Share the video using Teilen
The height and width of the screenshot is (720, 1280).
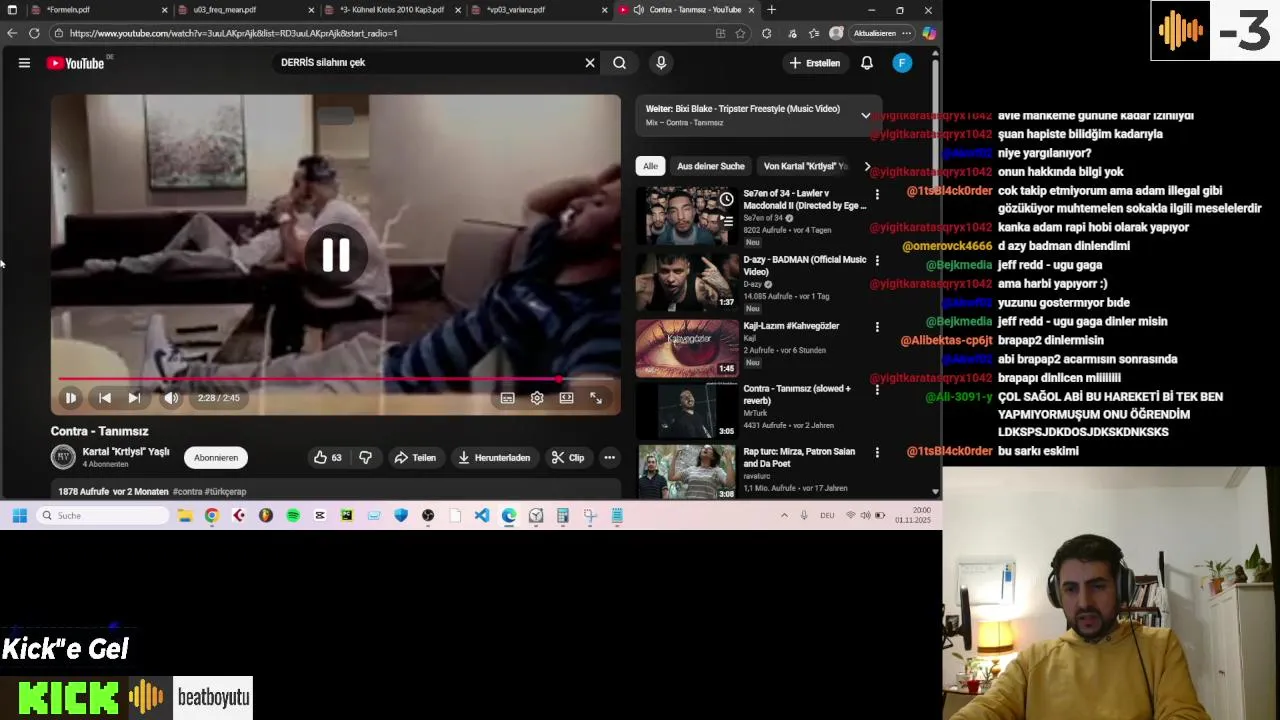pos(415,458)
